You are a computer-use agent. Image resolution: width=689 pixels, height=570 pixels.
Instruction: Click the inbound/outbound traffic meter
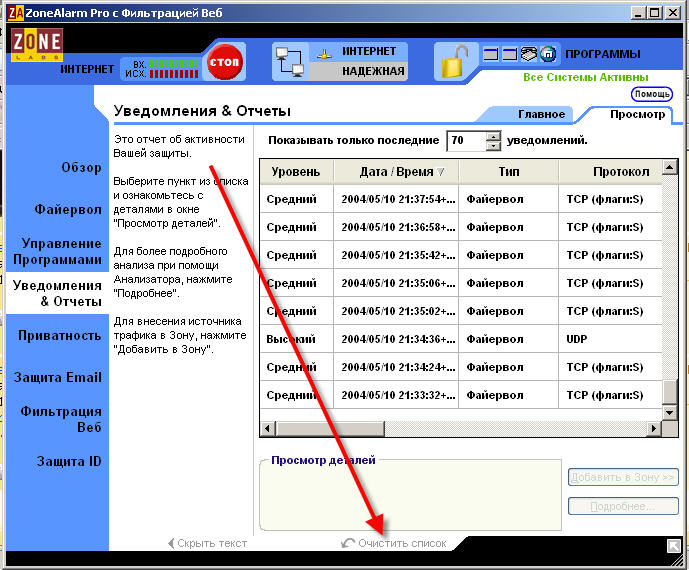pos(174,69)
